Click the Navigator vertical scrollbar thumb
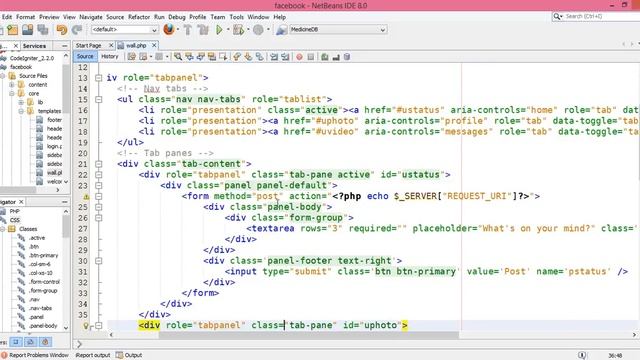Screen dimensions: 640x360 point(66,226)
